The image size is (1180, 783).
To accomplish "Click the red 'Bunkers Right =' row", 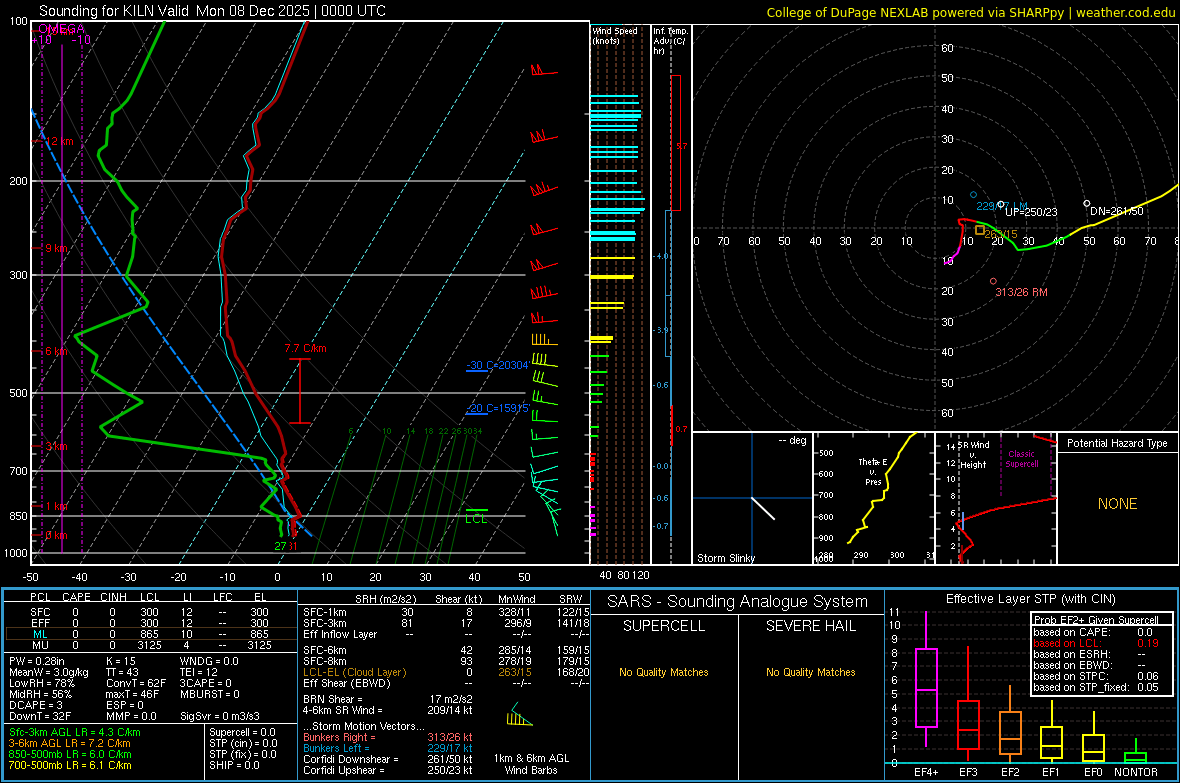I will (x=388, y=737).
